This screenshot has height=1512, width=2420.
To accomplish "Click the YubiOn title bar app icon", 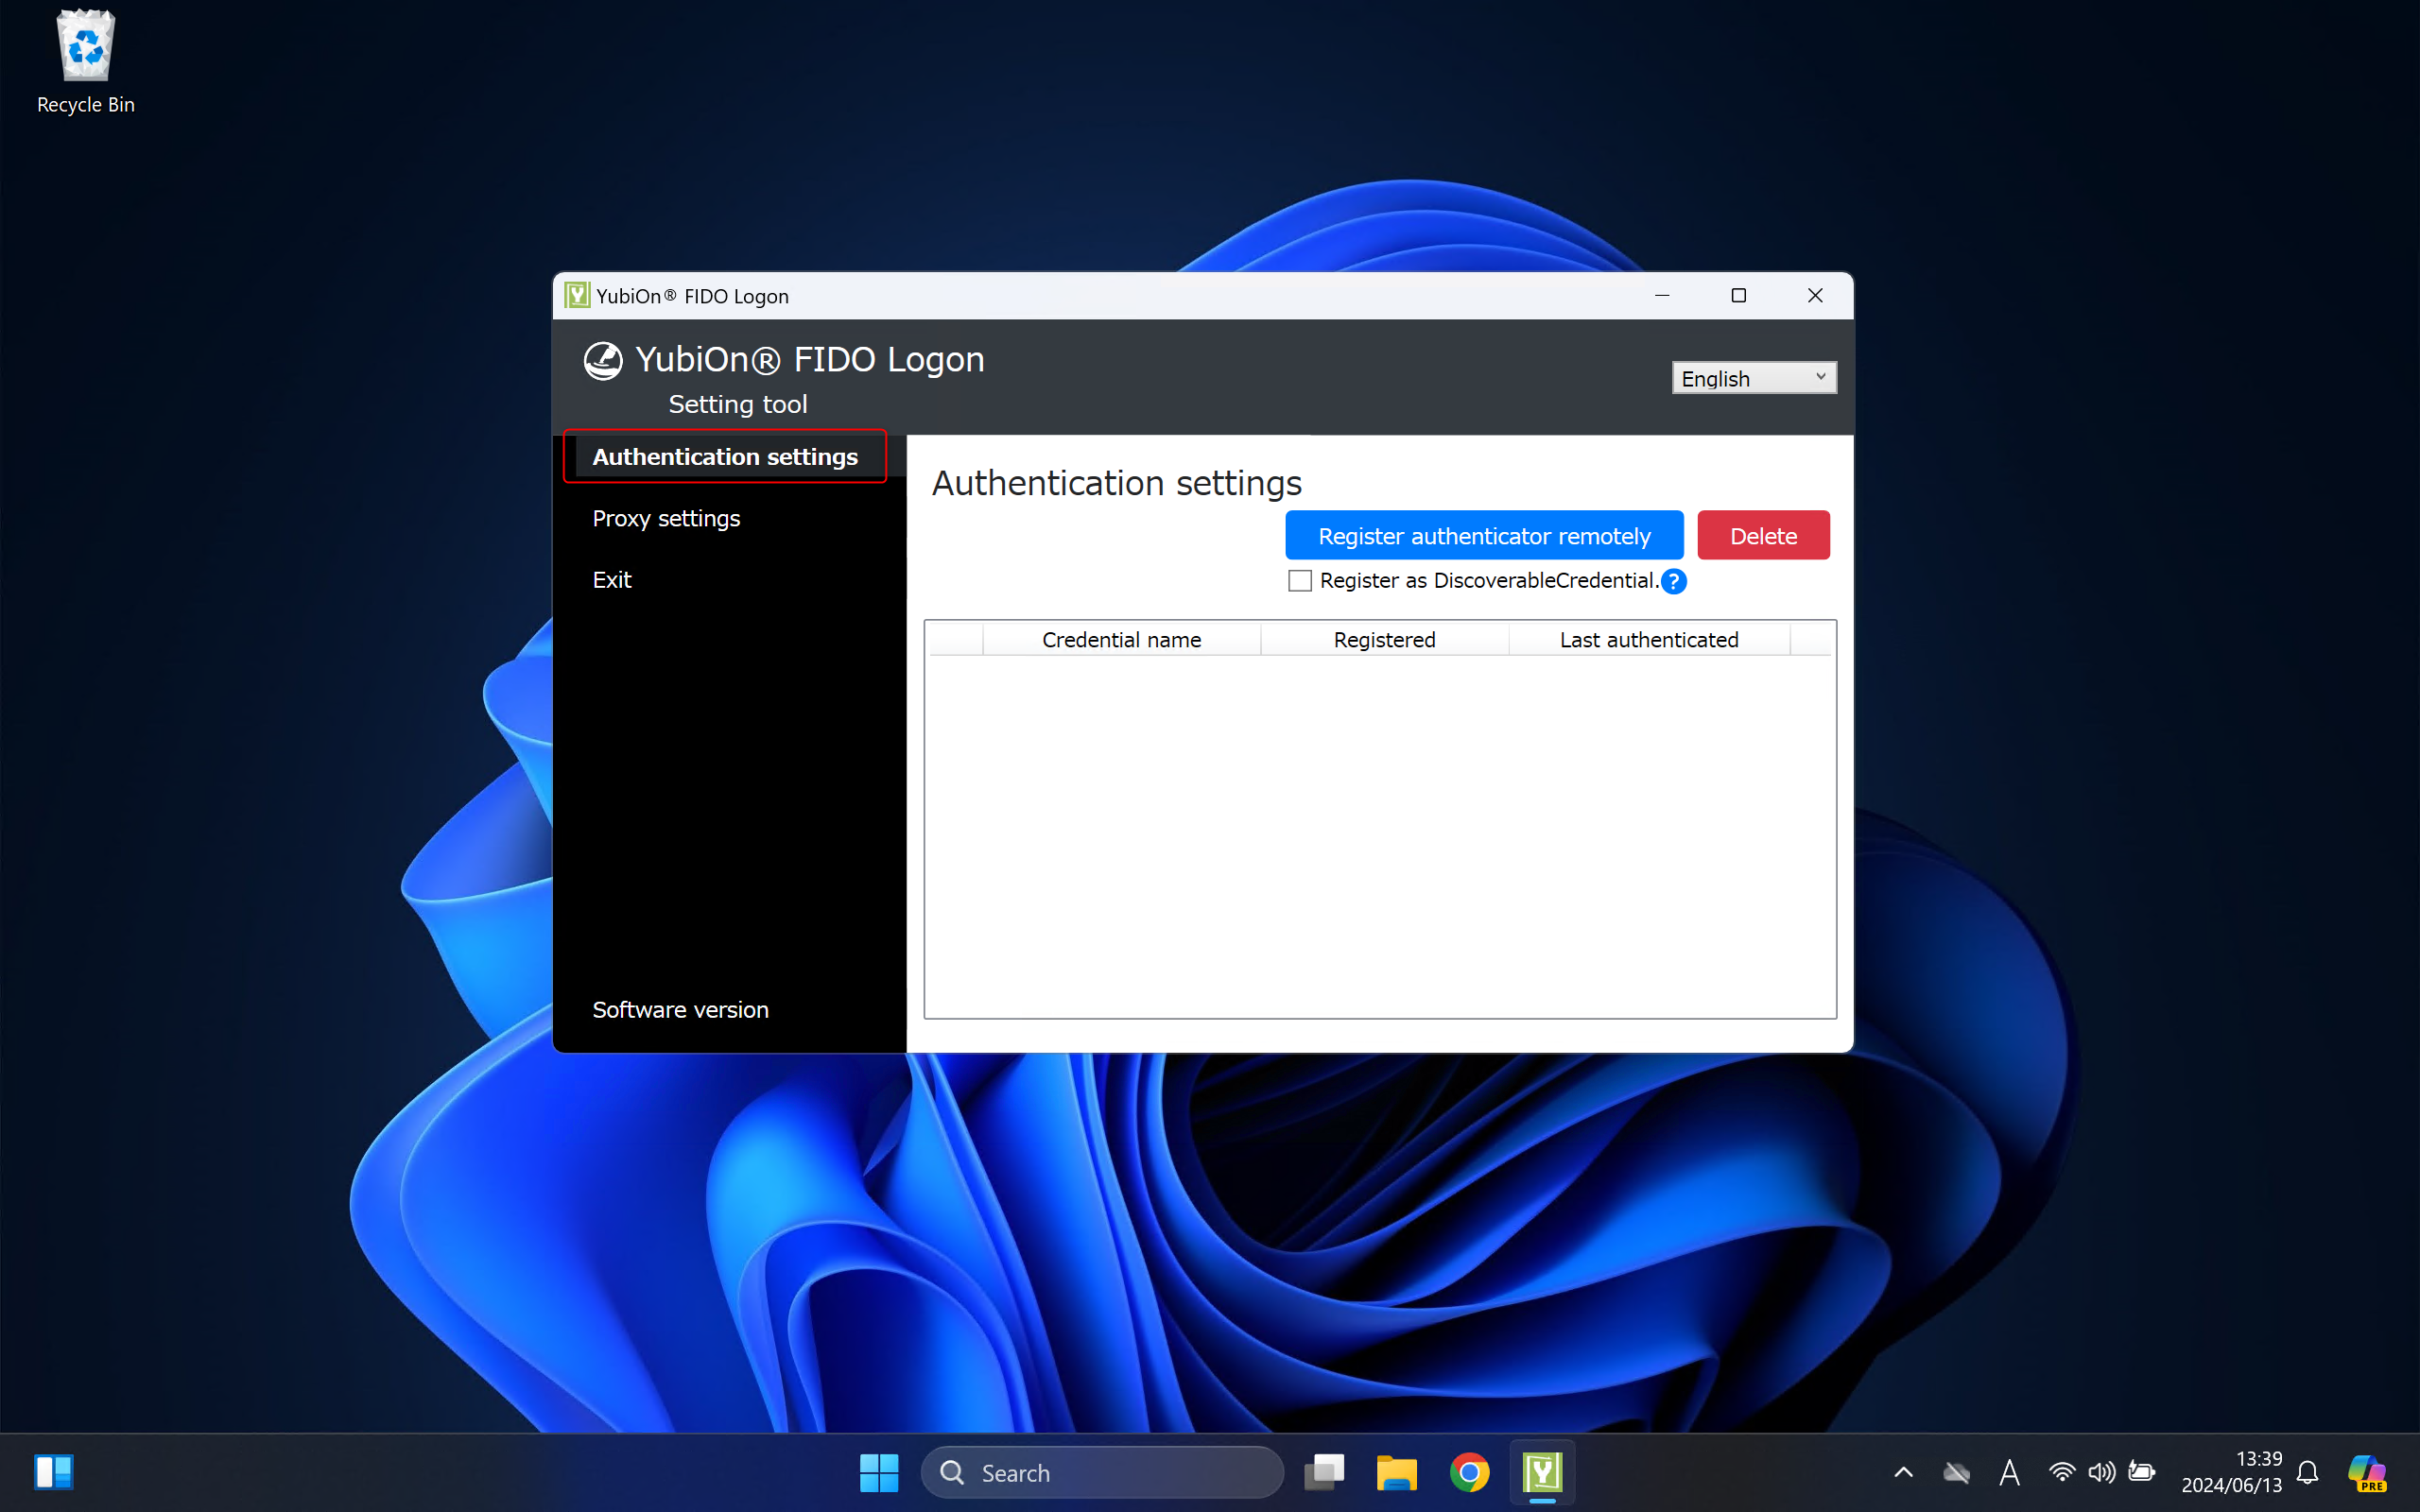I will (577, 295).
